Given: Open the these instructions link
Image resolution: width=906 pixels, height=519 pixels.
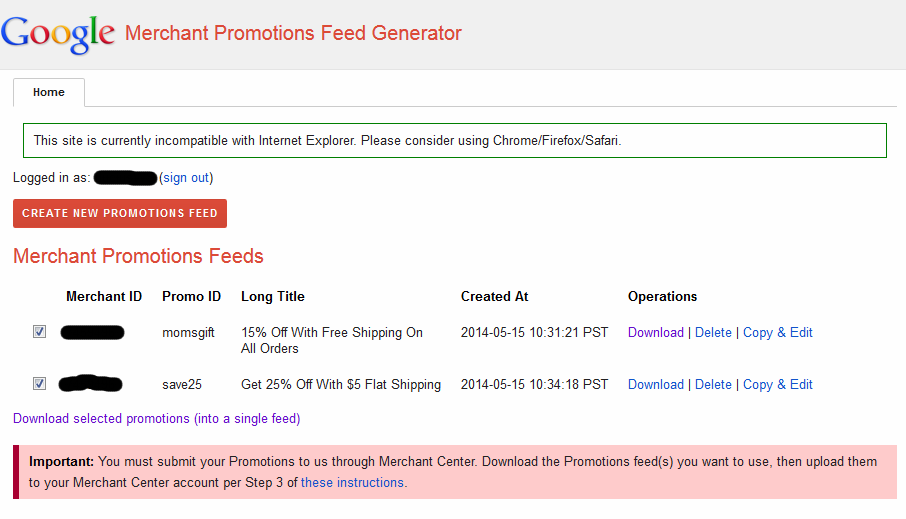Looking at the screenshot, I should point(352,483).
